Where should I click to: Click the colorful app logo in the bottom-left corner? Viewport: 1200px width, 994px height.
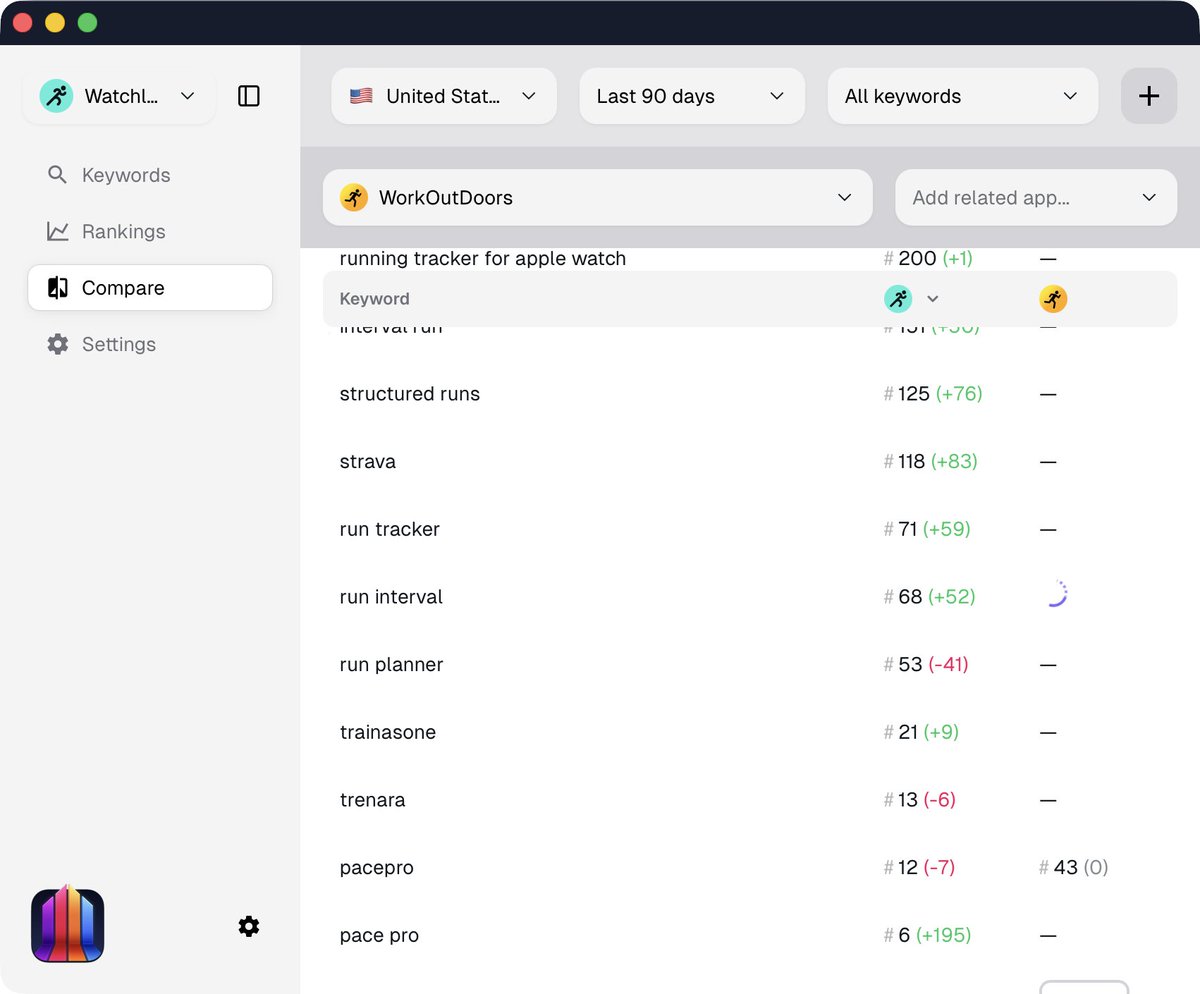66,925
